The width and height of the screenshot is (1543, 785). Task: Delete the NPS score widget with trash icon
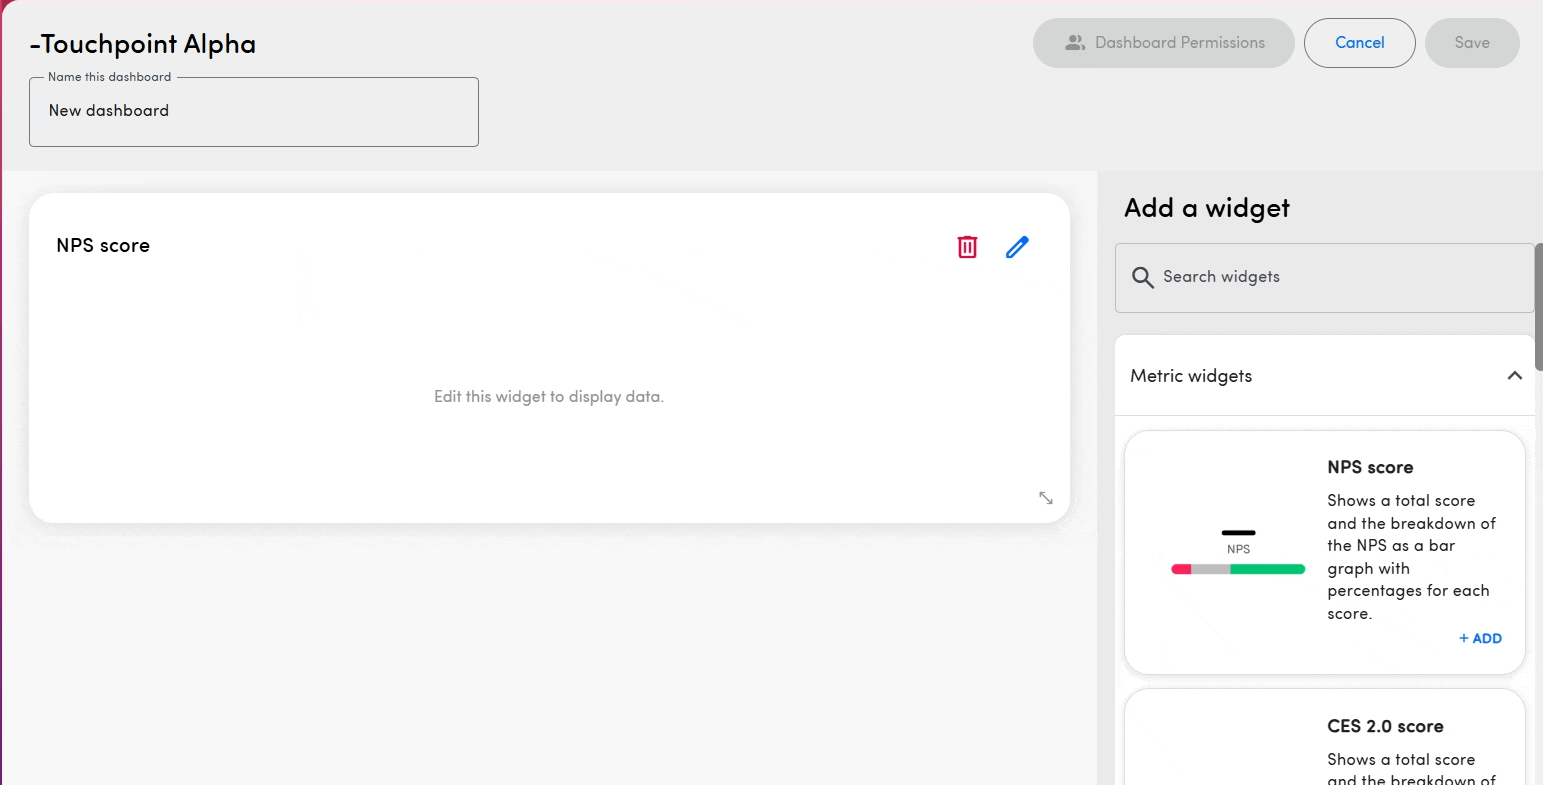point(967,247)
